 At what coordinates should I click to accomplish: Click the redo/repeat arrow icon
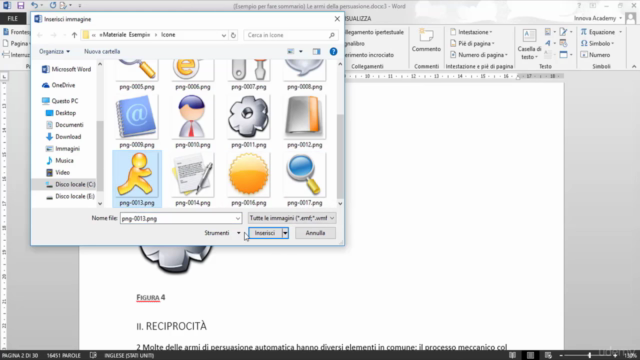(53, 6)
